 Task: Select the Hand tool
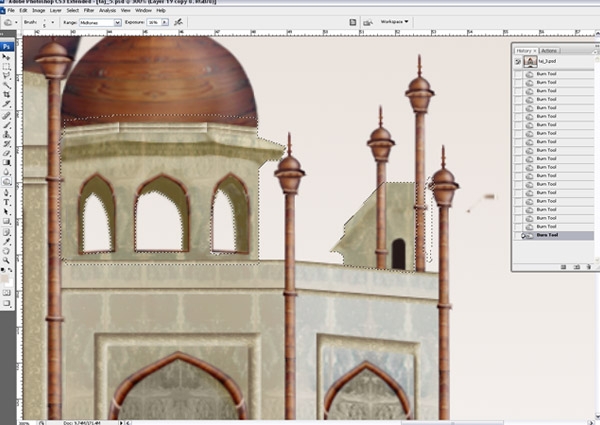(x=6, y=251)
